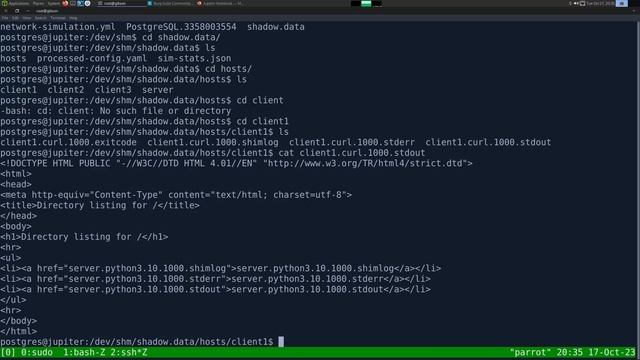Click processed-config.yaml in ls output
Image resolution: width=640 pixels, height=360 pixels.
click(x=92, y=58)
